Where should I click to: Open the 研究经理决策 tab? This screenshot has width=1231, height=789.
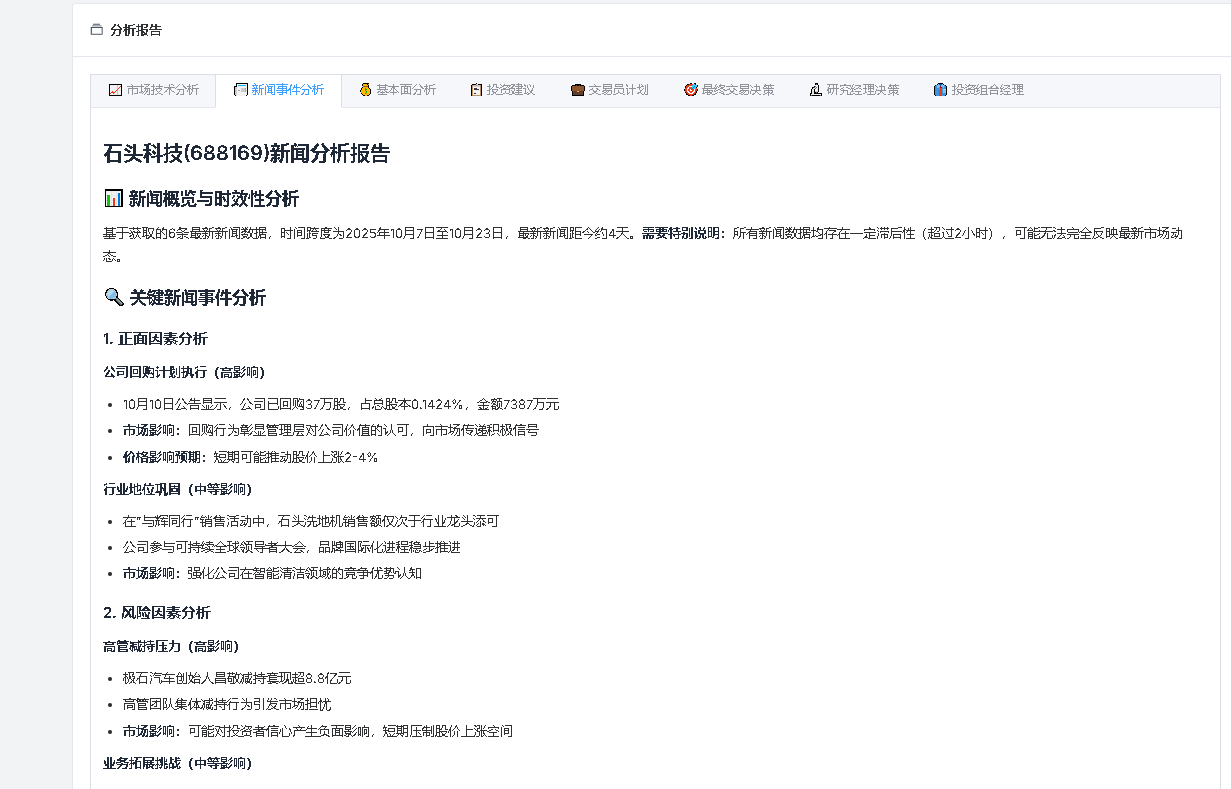coord(853,90)
